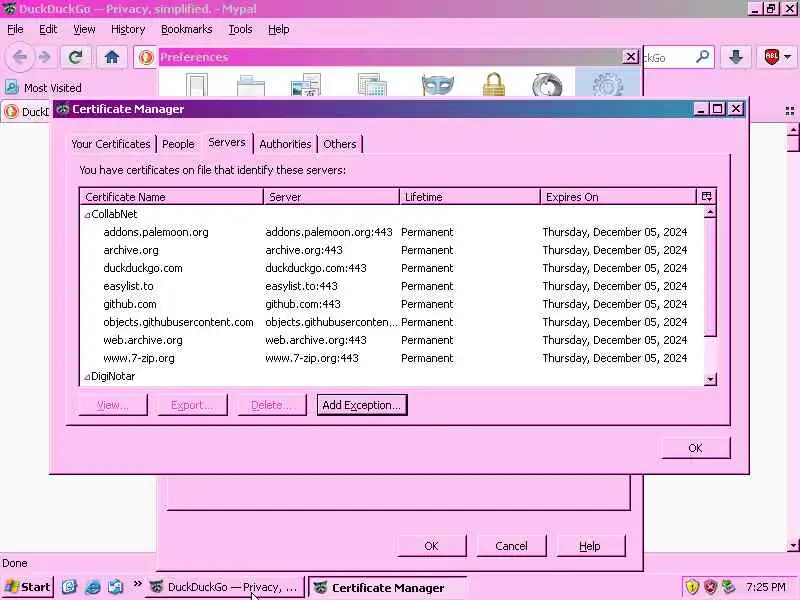The height and width of the screenshot is (600, 800).
Task: Select addons.palemoon.org certificate row
Action: [x=392, y=232]
